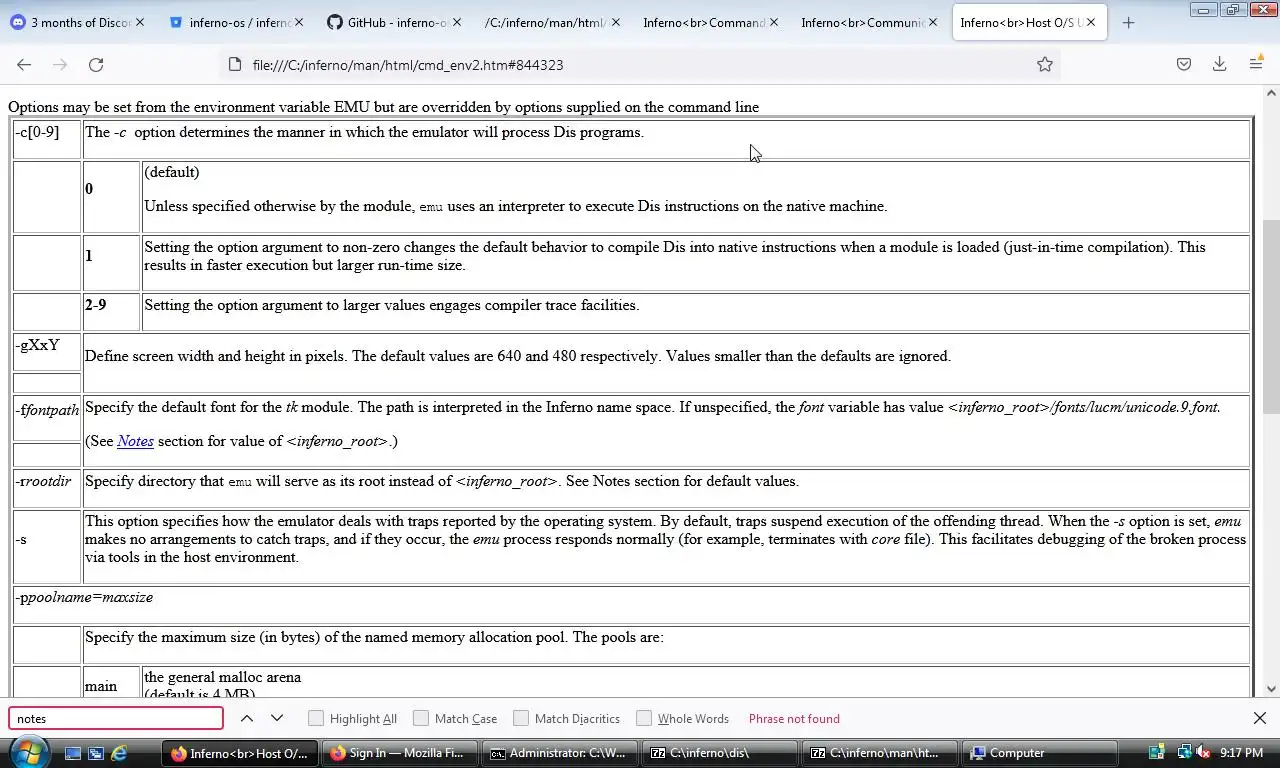Reload the current page
The image size is (1280, 768).
tap(96, 64)
